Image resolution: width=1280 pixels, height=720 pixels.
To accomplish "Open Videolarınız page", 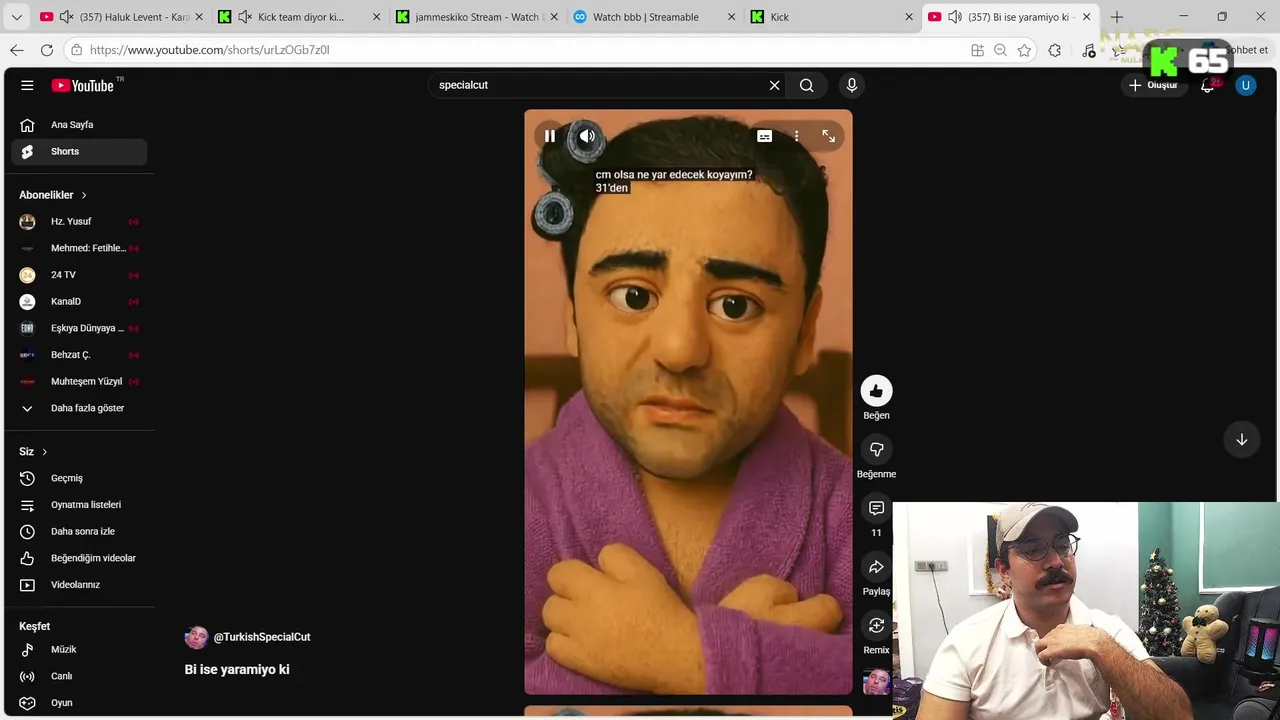I will coord(79,585).
